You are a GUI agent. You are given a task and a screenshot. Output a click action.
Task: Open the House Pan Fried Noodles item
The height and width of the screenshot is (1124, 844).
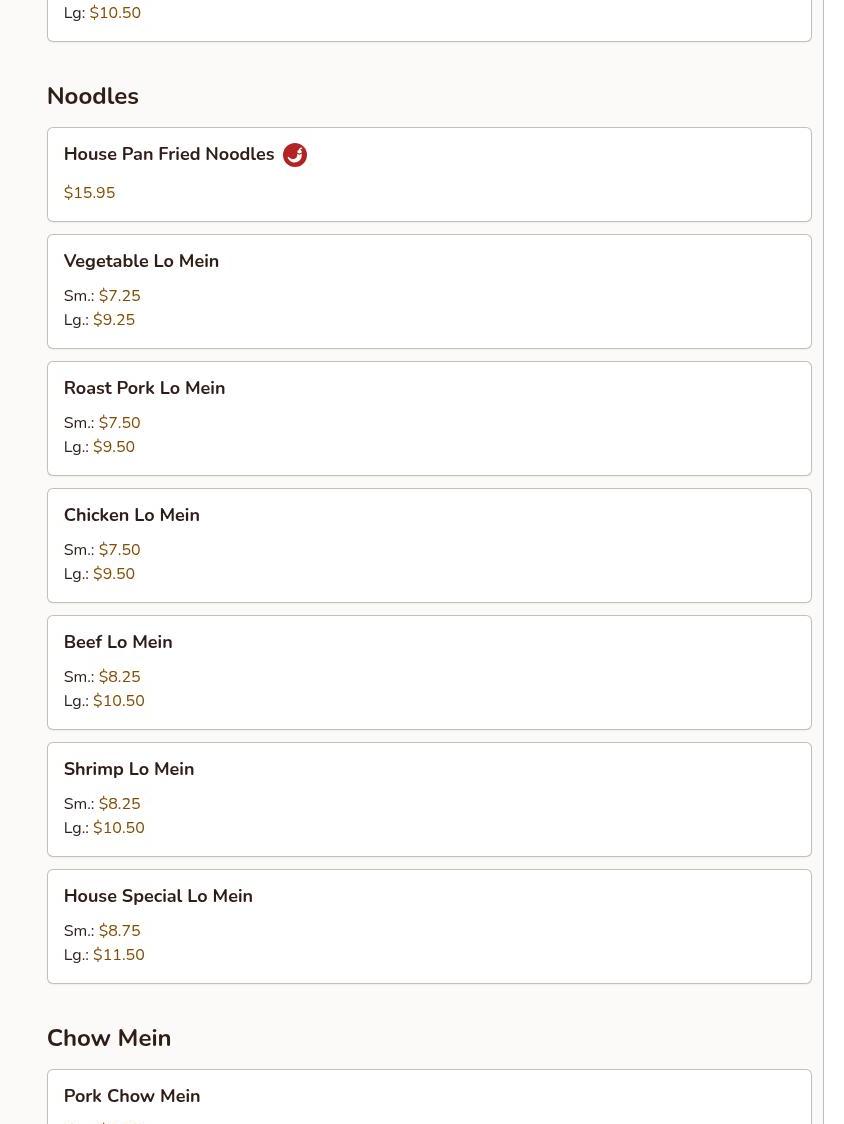point(169,155)
